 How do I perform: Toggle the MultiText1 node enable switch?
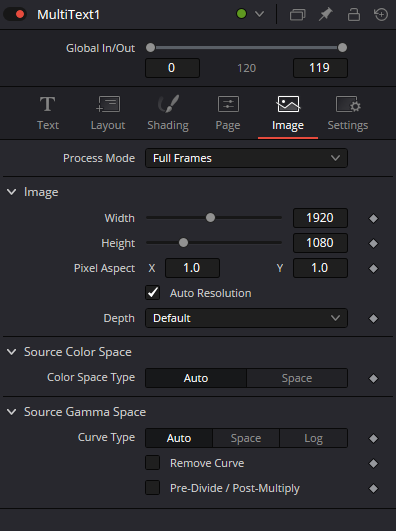(x=15, y=15)
